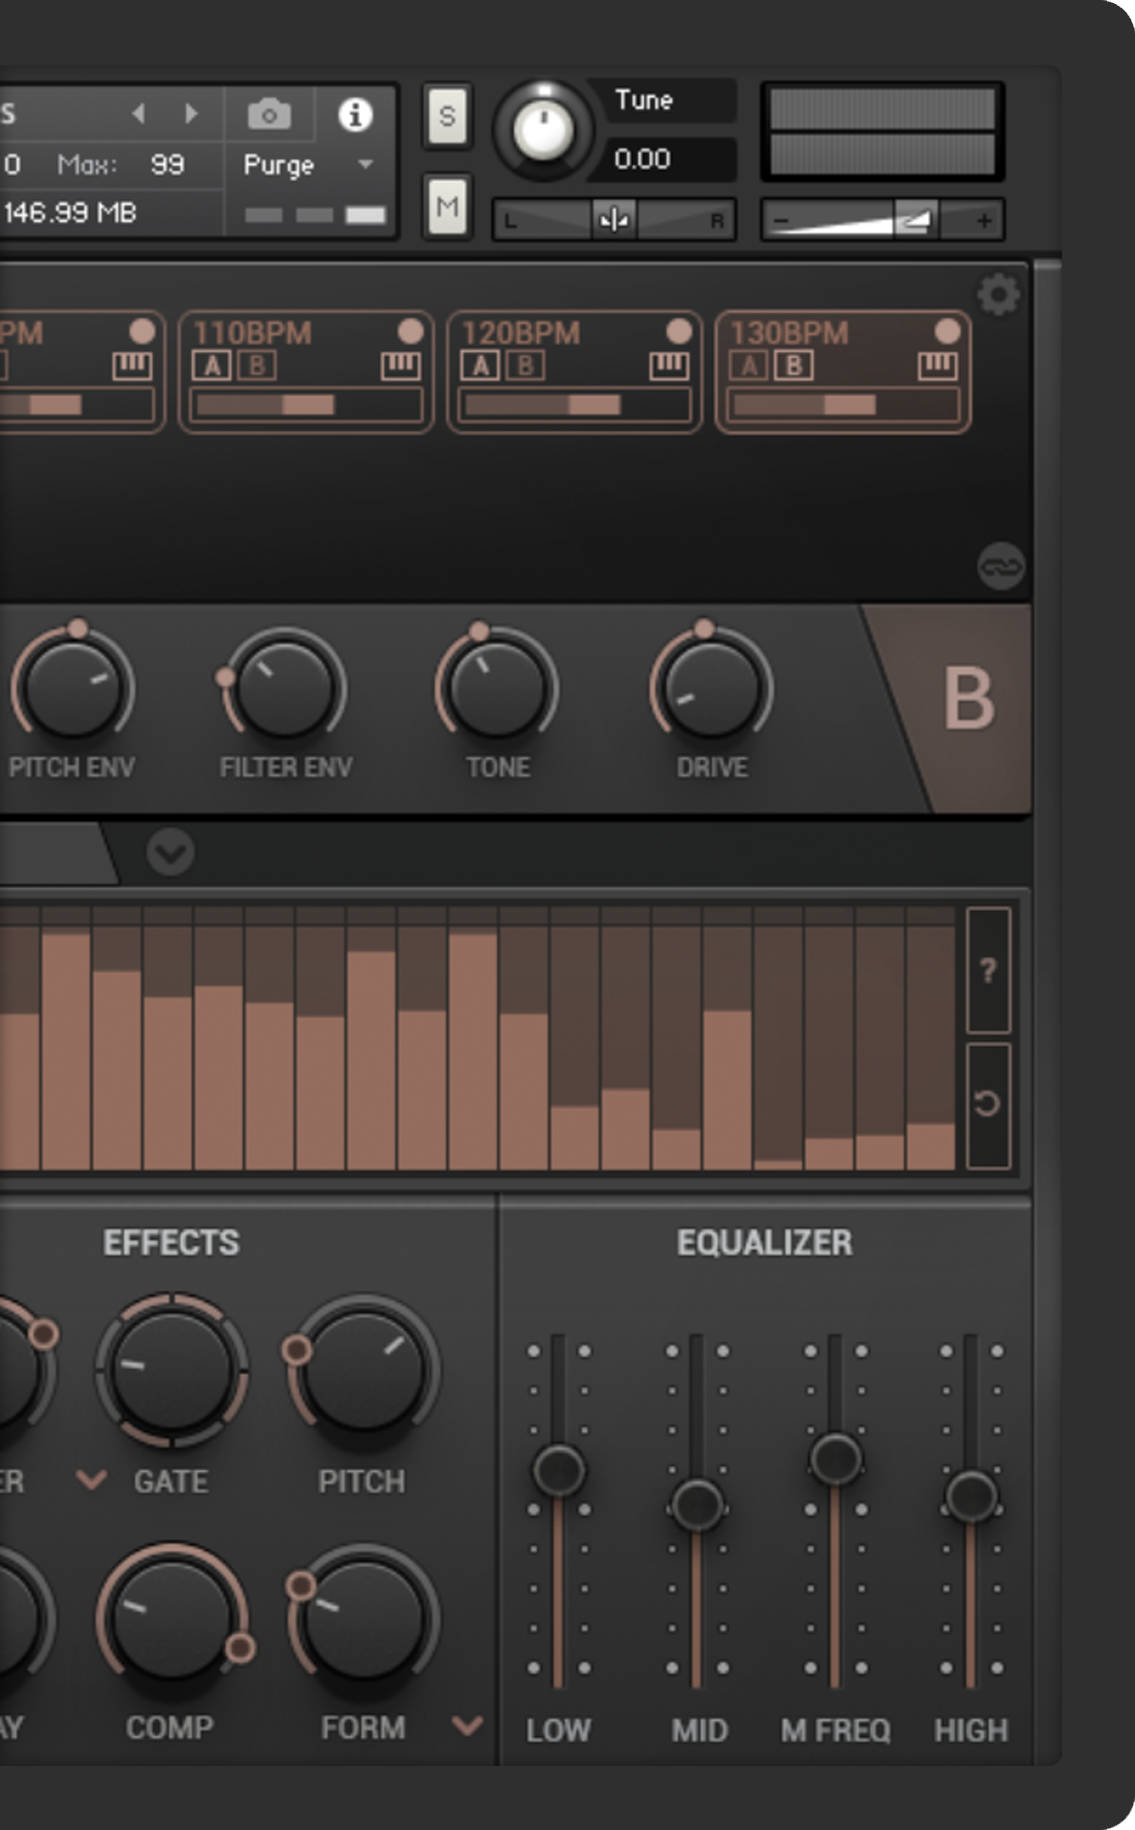Click the GATE effect knob
This screenshot has width=1135, height=1830.
pos(172,1370)
